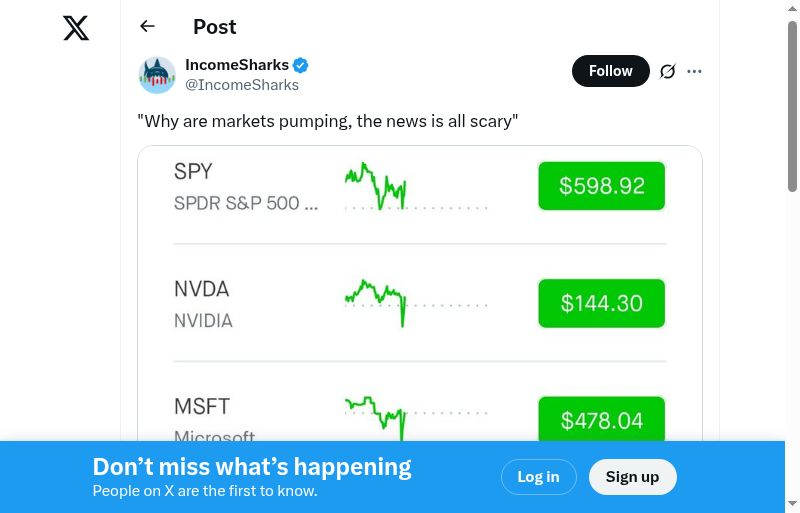Click the page vertical scrollbar thumb
800x513 pixels.
(x=792, y=105)
